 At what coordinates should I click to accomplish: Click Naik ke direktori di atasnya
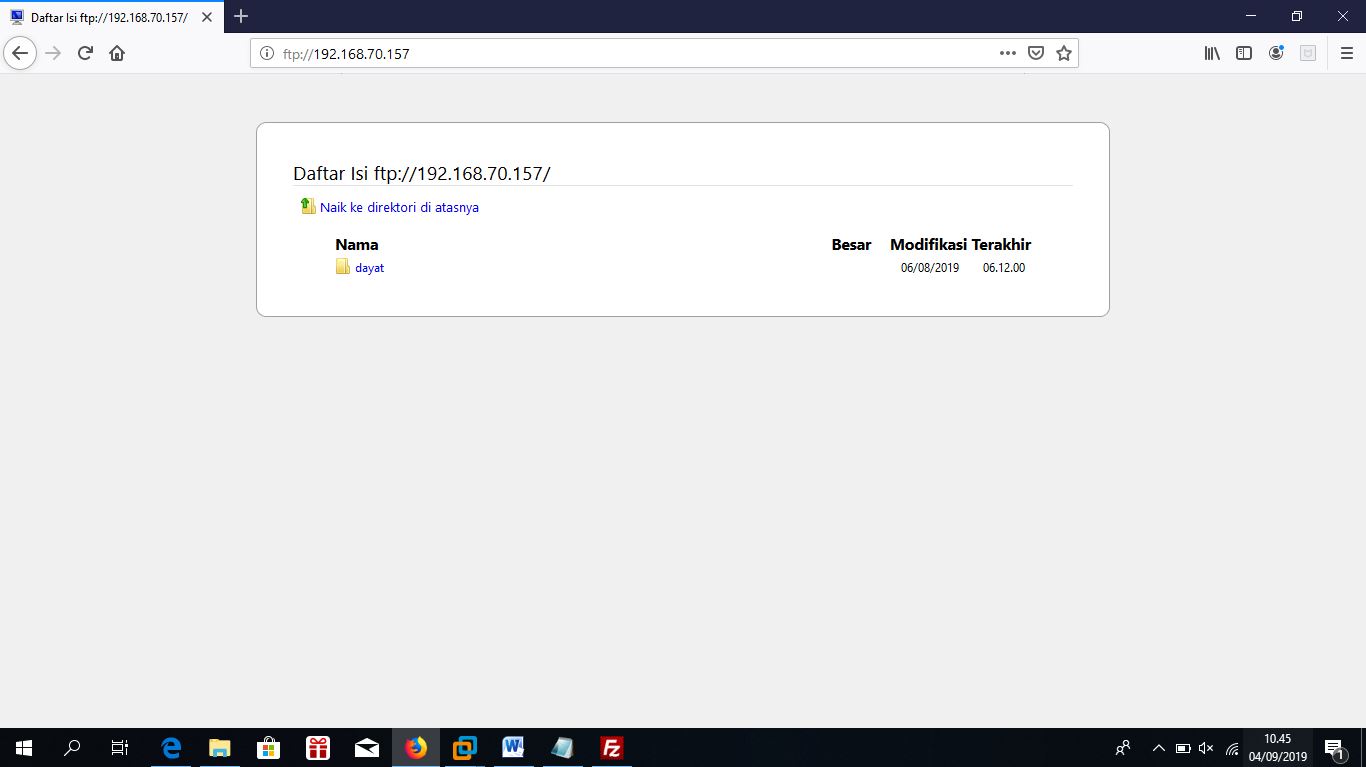398,206
